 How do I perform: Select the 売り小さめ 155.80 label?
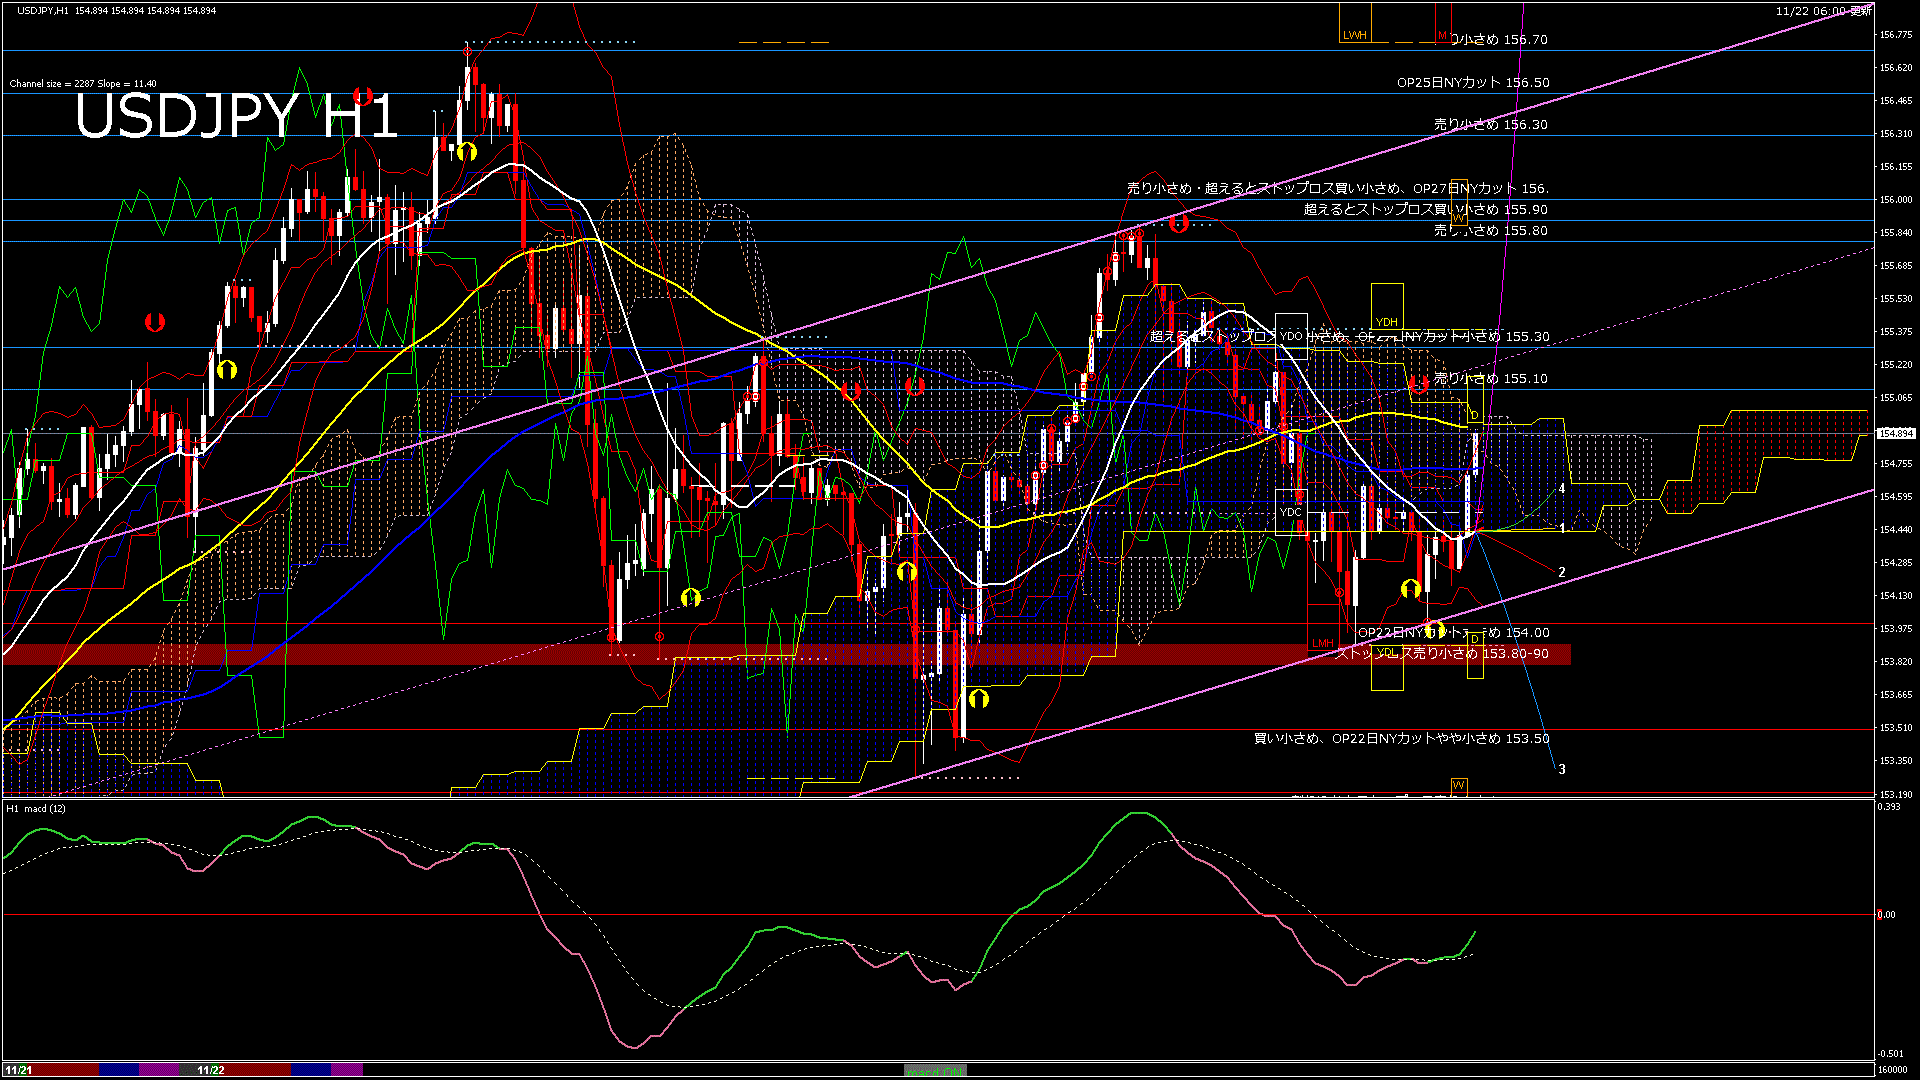click(x=1491, y=230)
